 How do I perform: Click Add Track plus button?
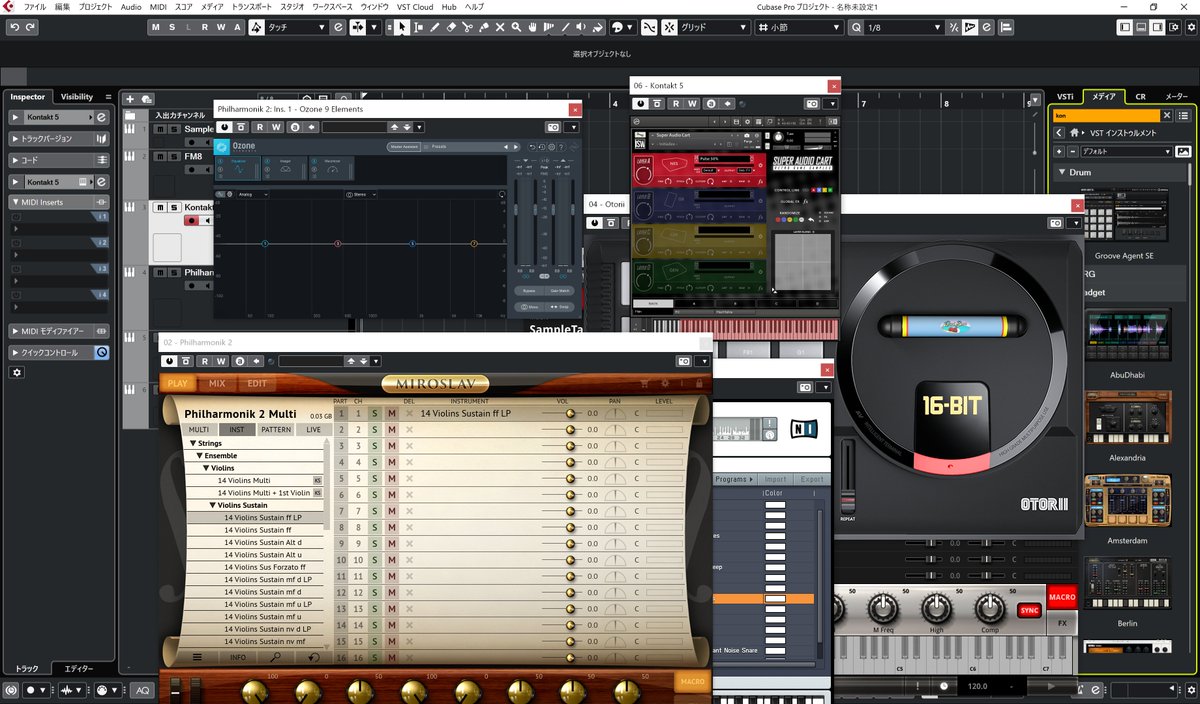point(130,98)
